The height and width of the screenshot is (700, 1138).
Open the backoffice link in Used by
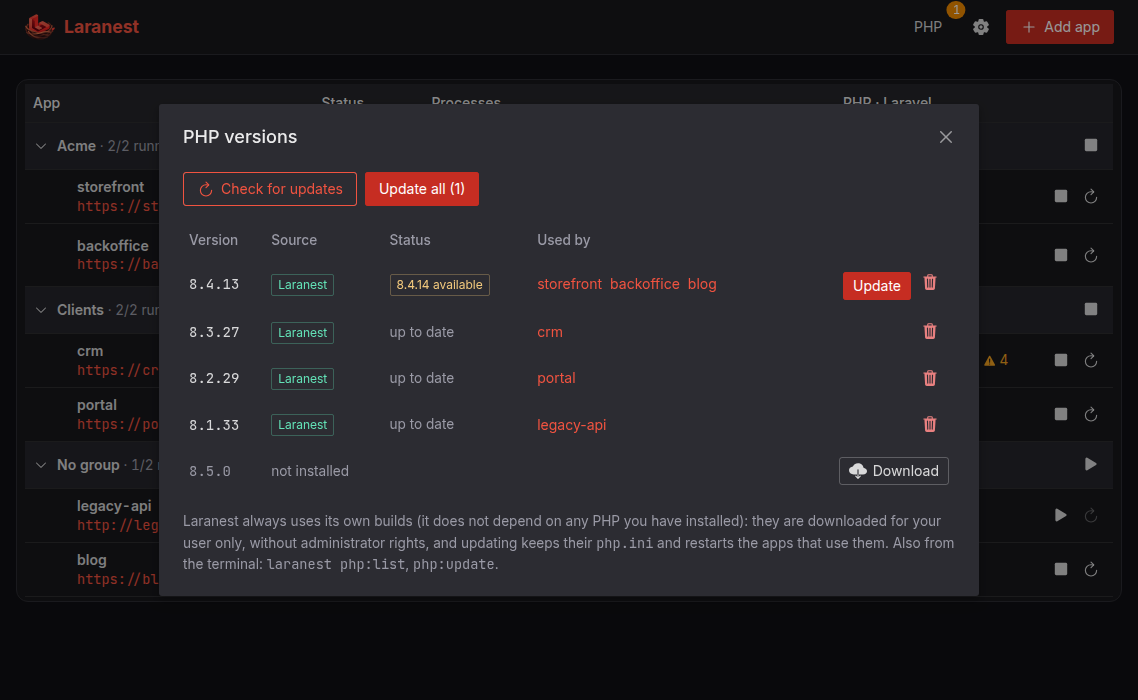[x=644, y=285]
